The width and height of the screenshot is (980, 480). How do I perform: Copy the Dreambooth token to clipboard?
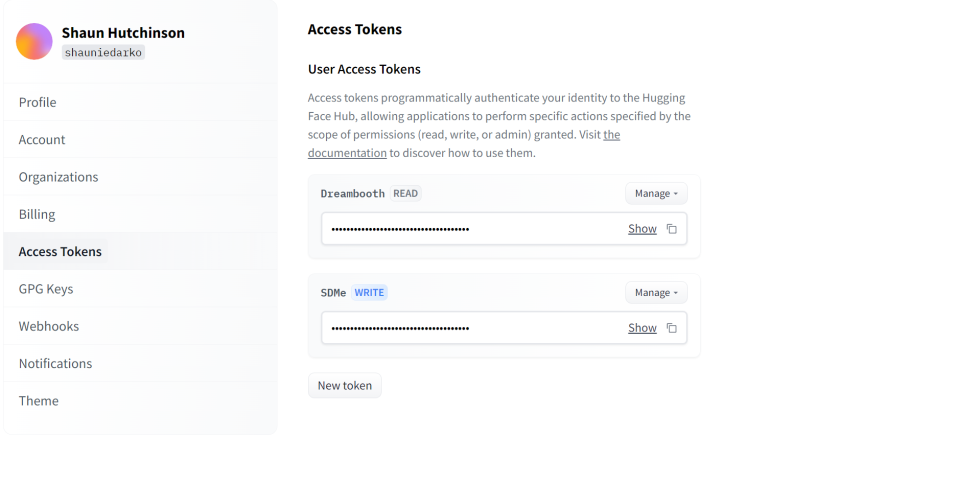pos(672,229)
